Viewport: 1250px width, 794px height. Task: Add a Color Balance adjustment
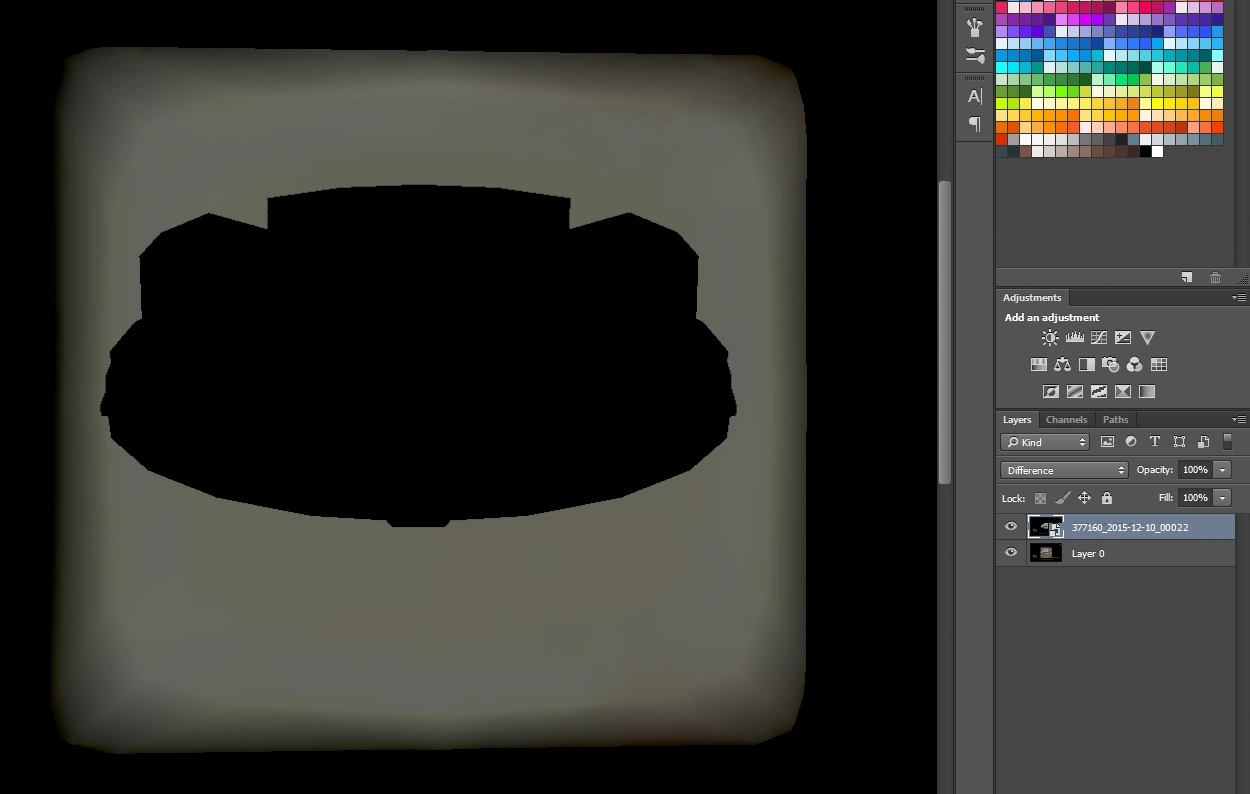point(1063,365)
